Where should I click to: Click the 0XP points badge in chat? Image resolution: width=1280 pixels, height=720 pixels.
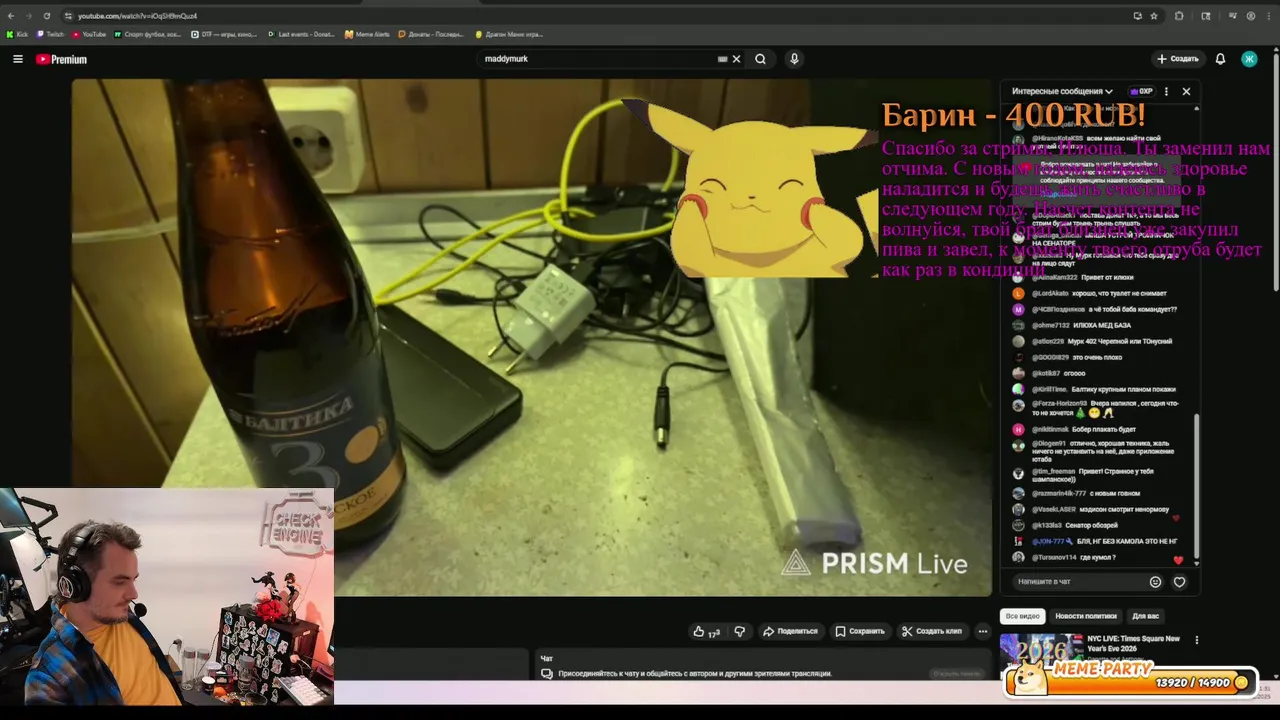1141,91
